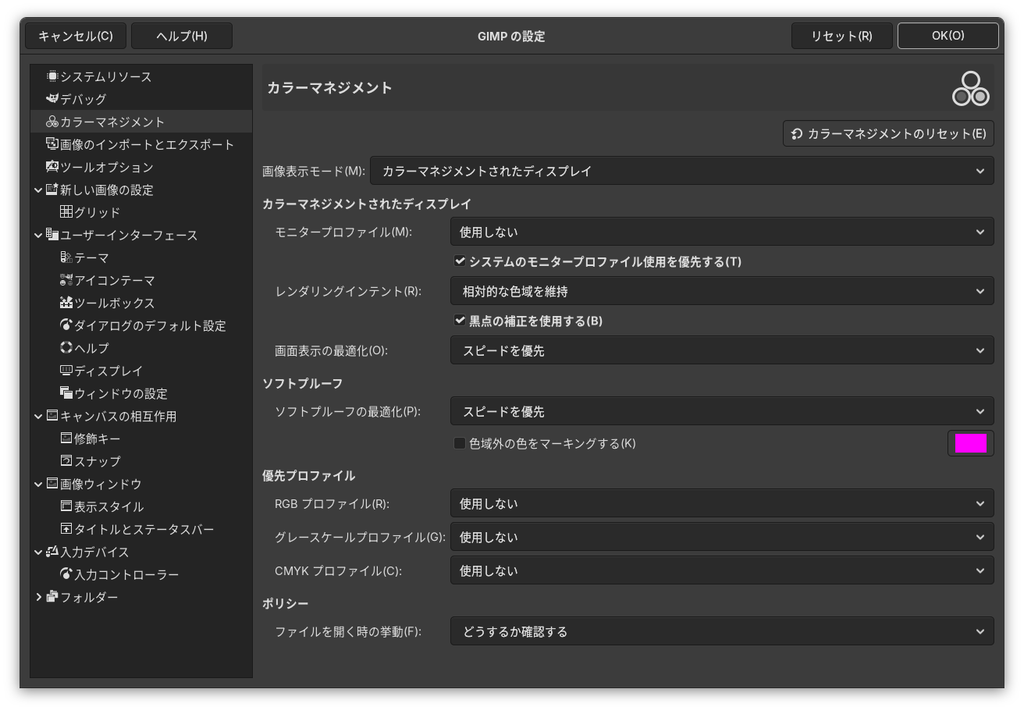The image size is (1024, 710).
Task: Open the magenta out-of-gamut color swatch
Action: pyautogui.click(x=970, y=444)
